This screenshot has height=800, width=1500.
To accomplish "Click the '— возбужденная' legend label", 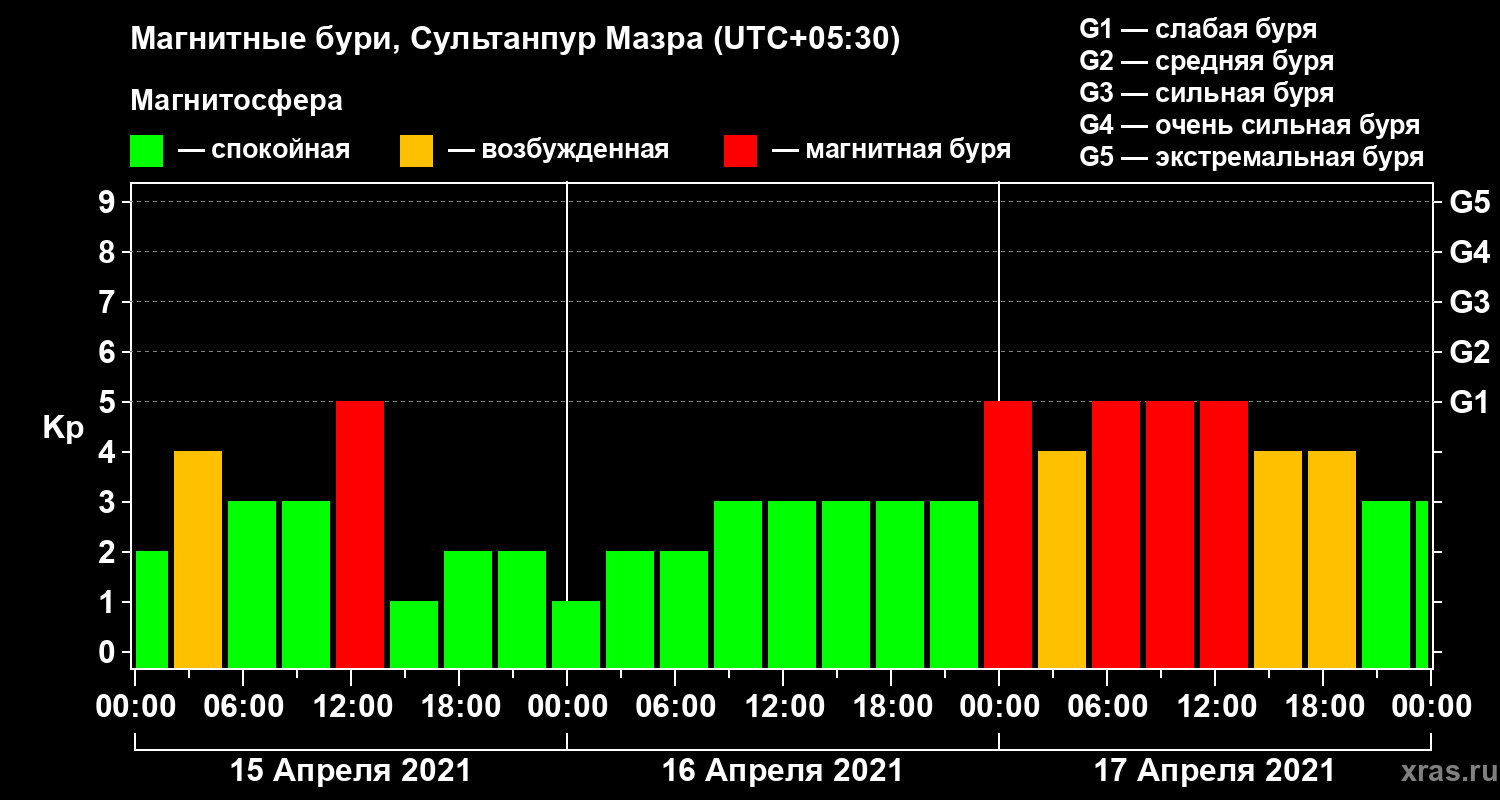I will click(x=557, y=151).
